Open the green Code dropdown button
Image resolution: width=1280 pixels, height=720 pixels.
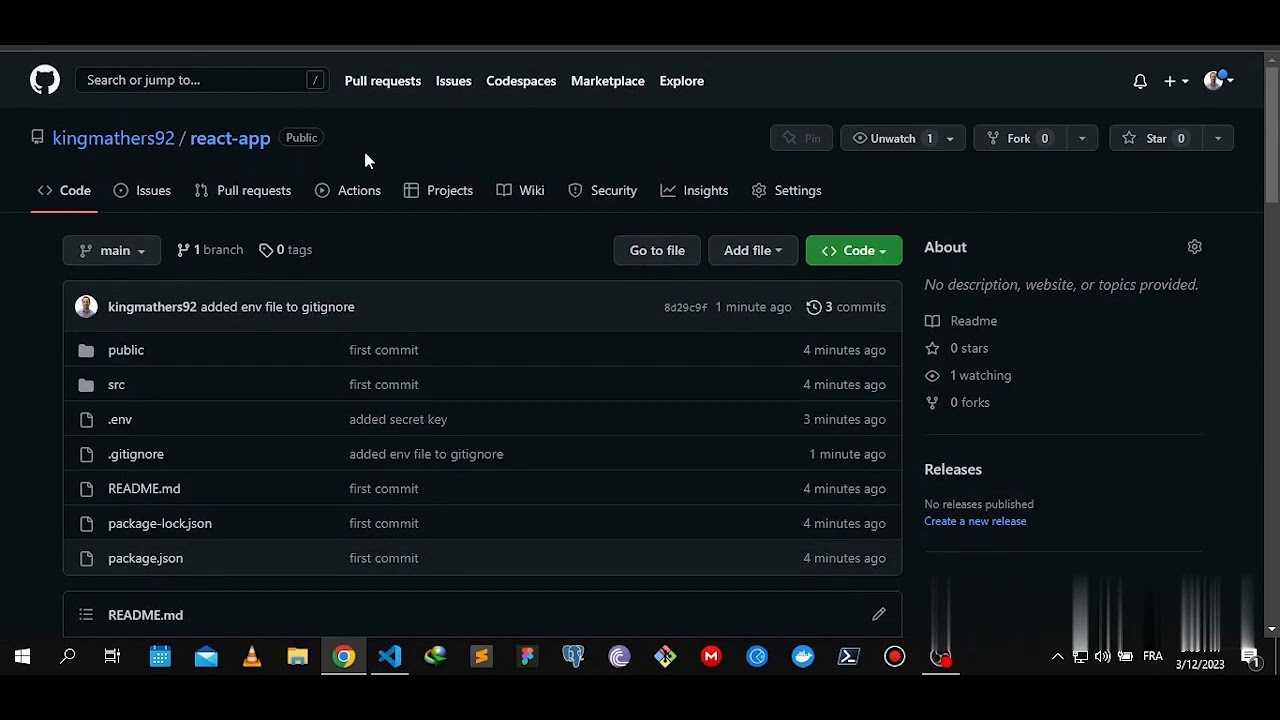[854, 250]
